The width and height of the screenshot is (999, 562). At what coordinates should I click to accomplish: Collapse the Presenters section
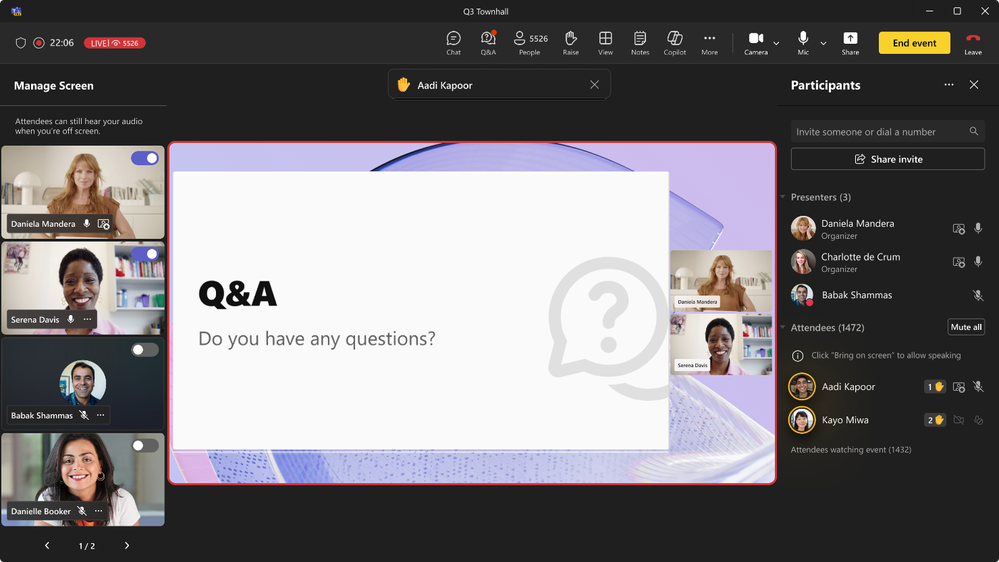pos(783,197)
